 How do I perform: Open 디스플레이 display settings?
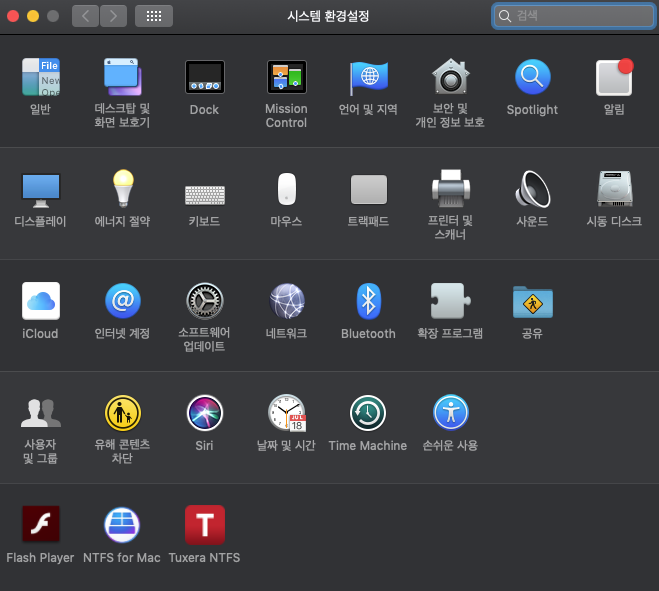(x=41, y=190)
